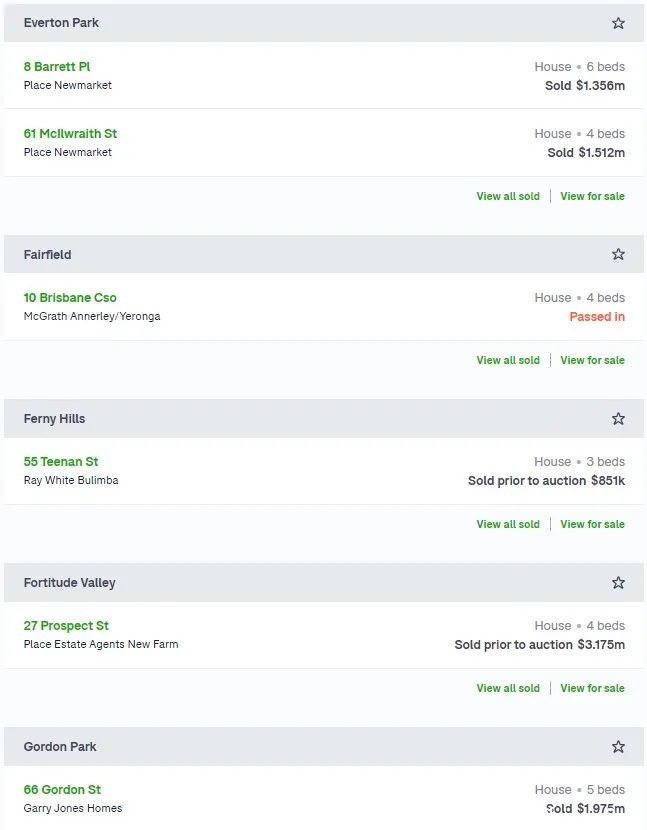Viewport: 647px width, 830px height.
Task: Open 27 Prospect St listing
Action: (66, 626)
